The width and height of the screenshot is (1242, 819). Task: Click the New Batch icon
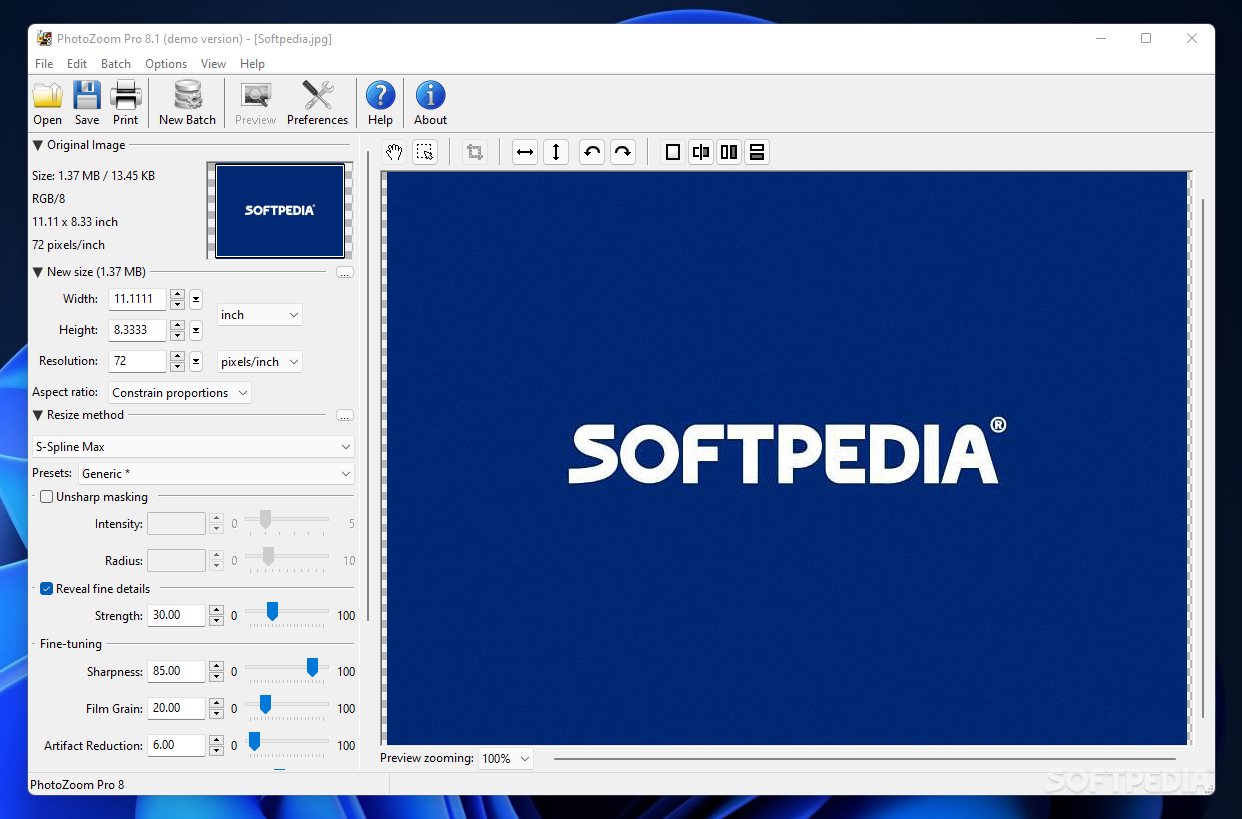point(187,96)
